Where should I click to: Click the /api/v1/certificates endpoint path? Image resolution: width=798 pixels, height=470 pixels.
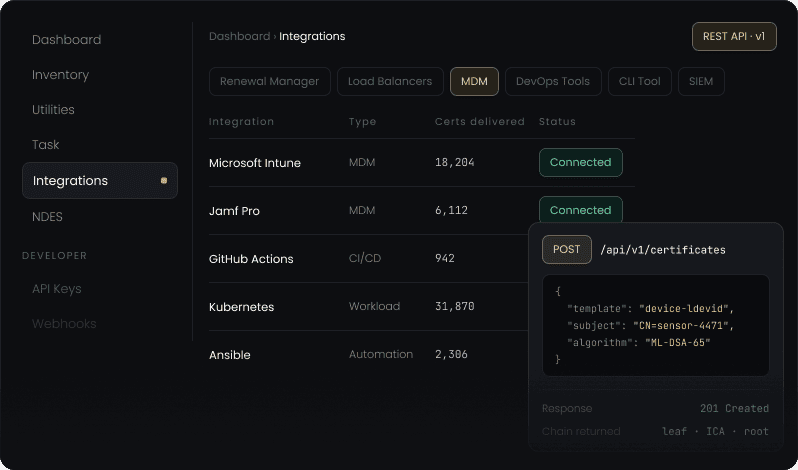click(663, 250)
